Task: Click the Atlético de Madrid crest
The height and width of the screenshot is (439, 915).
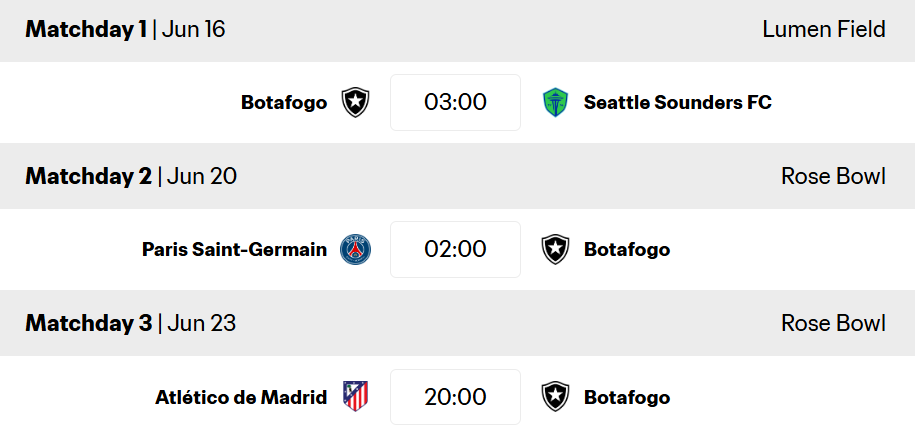Action: (355, 397)
